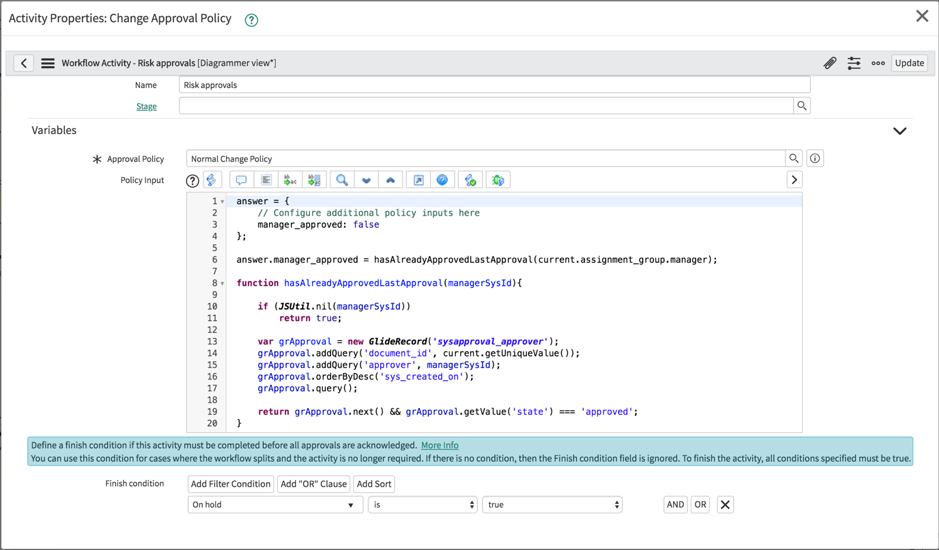The image size is (939, 550).
Task: Toggle full screen editor icon
Action: (419, 180)
